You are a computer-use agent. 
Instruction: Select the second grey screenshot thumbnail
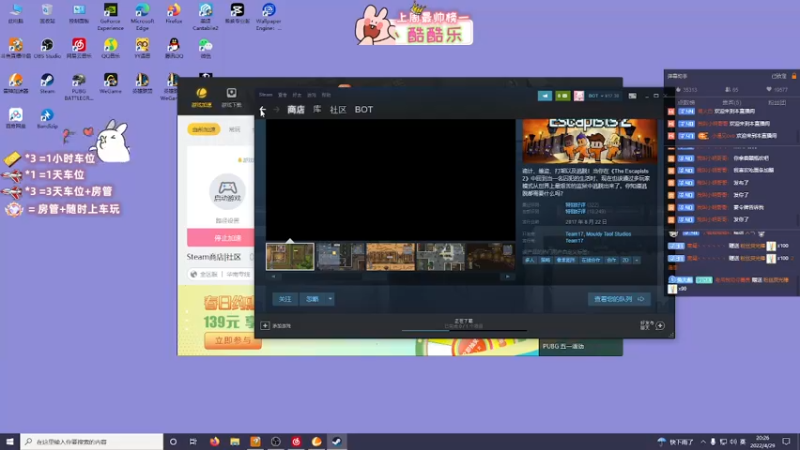point(340,257)
